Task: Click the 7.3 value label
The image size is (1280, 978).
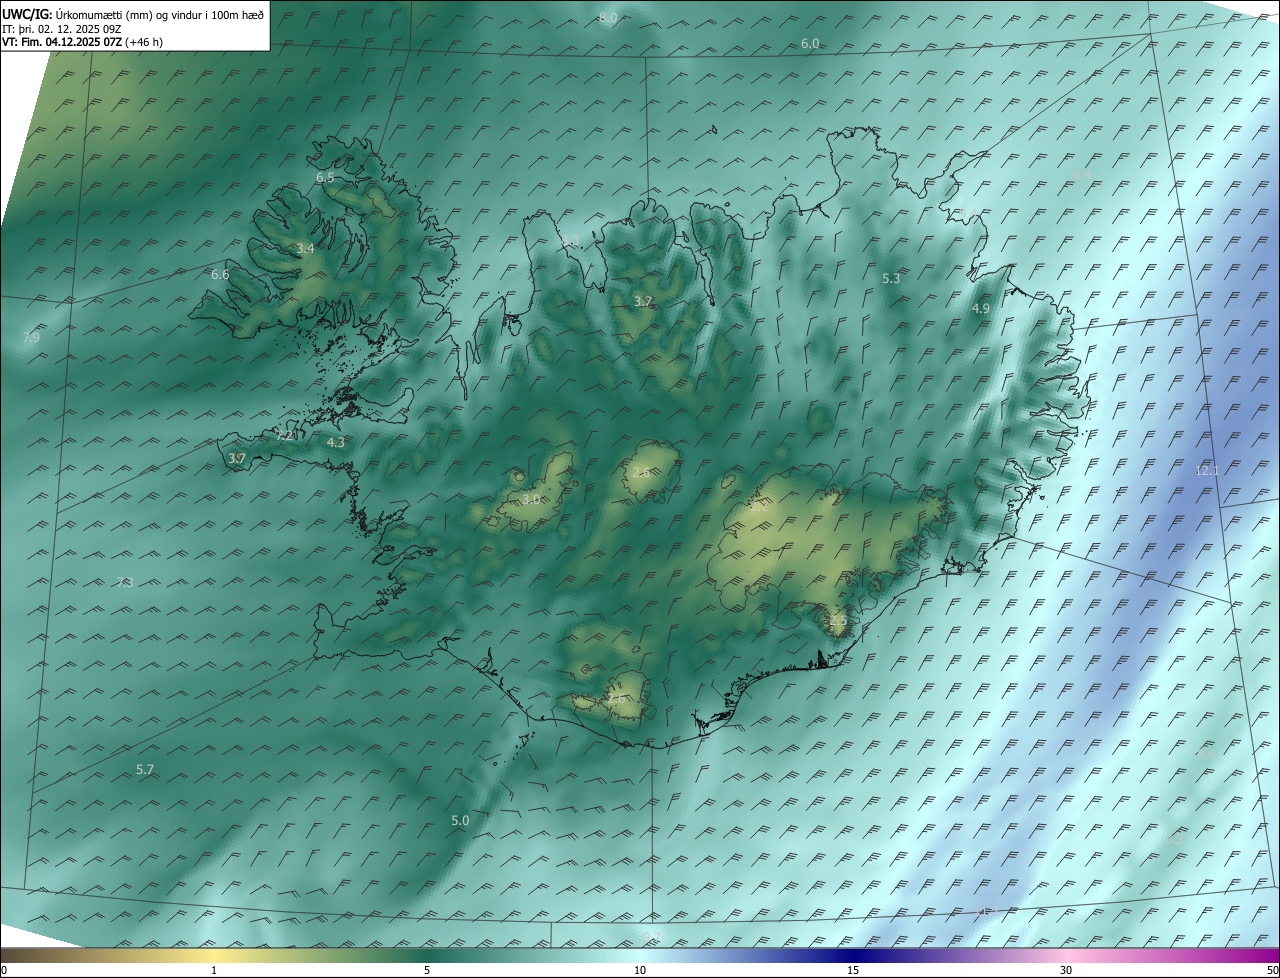Action: pos(124,582)
